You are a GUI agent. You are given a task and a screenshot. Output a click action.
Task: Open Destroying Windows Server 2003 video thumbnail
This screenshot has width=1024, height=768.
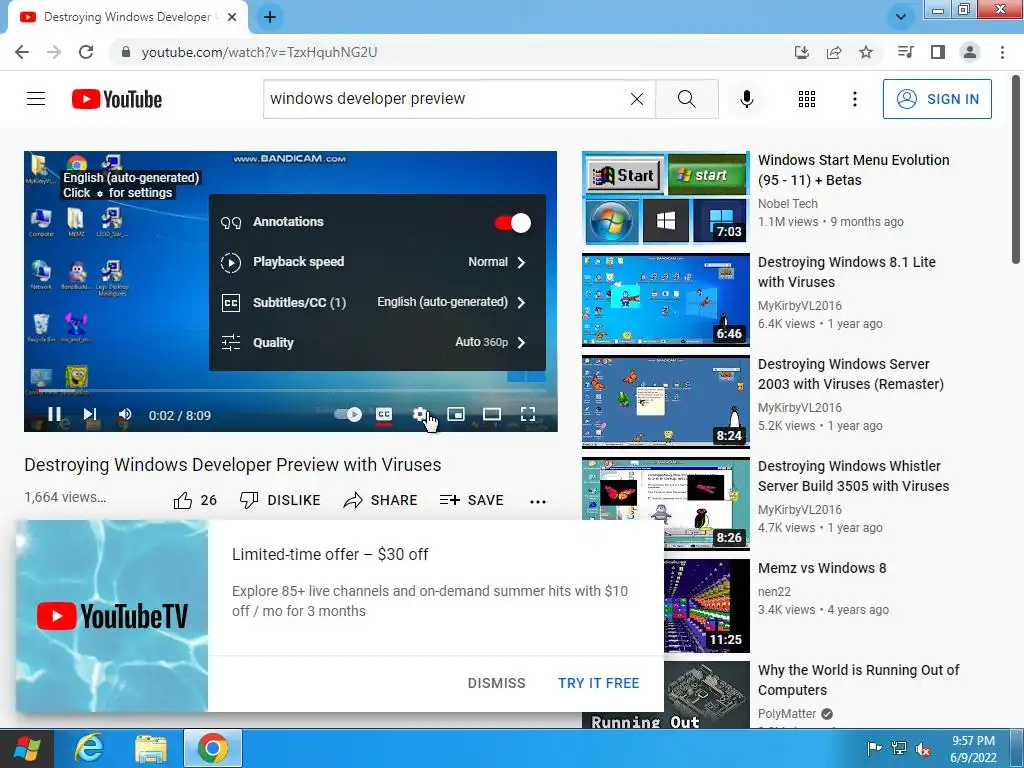(x=665, y=402)
